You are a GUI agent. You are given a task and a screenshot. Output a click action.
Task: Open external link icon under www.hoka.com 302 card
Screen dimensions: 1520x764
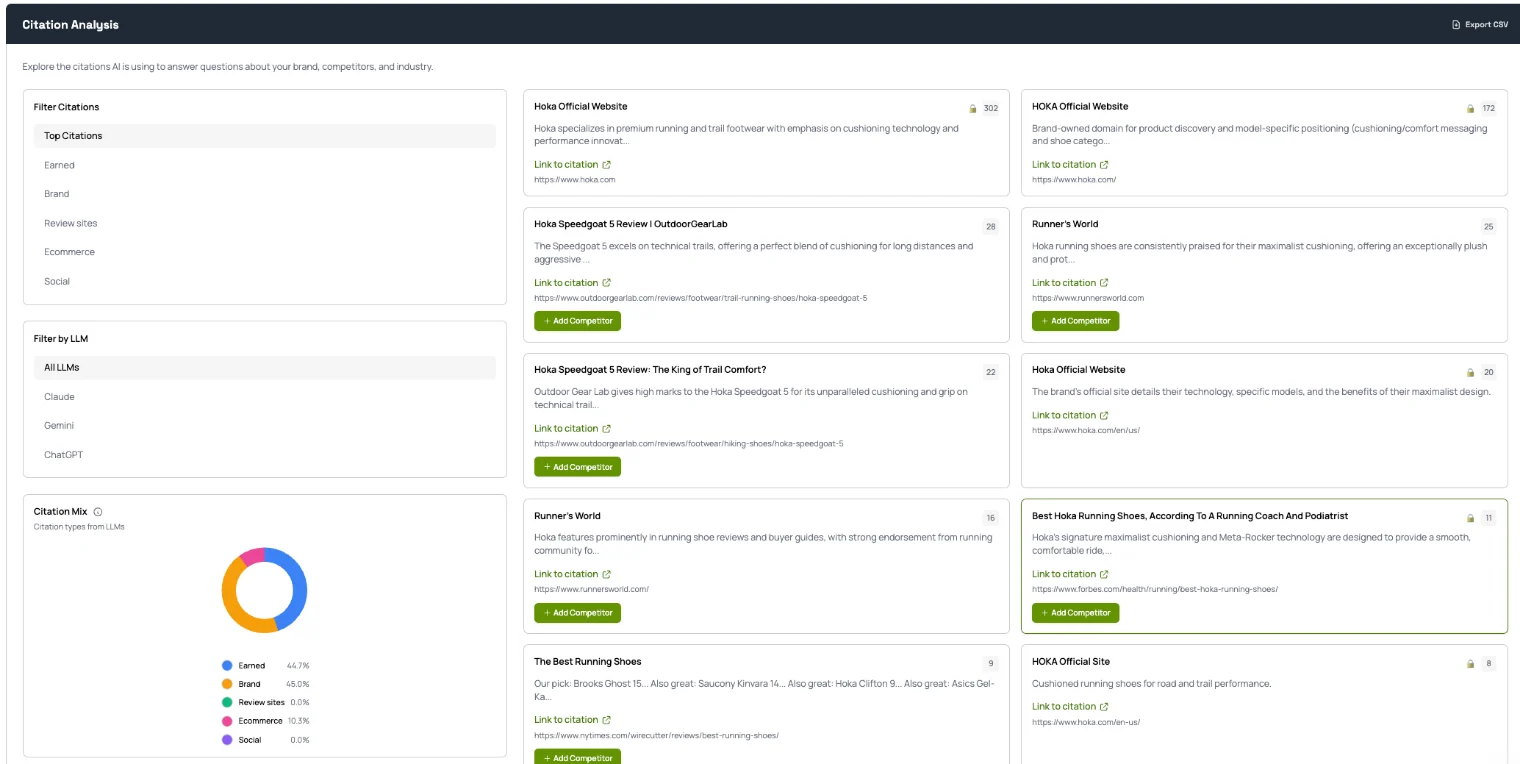(606, 165)
